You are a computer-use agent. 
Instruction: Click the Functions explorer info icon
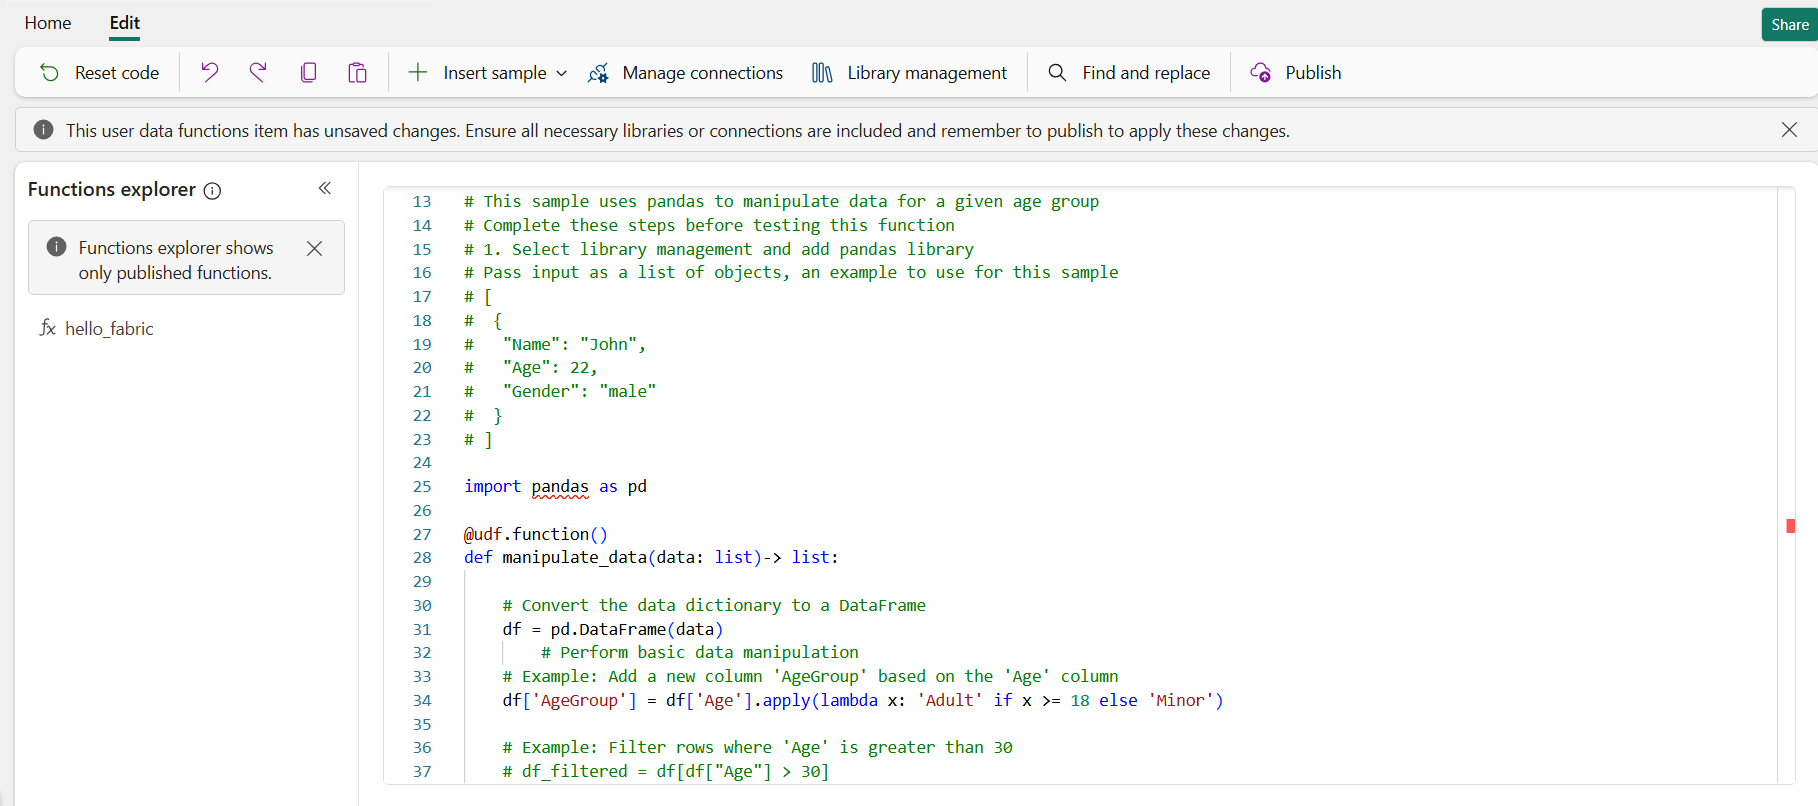point(212,191)
